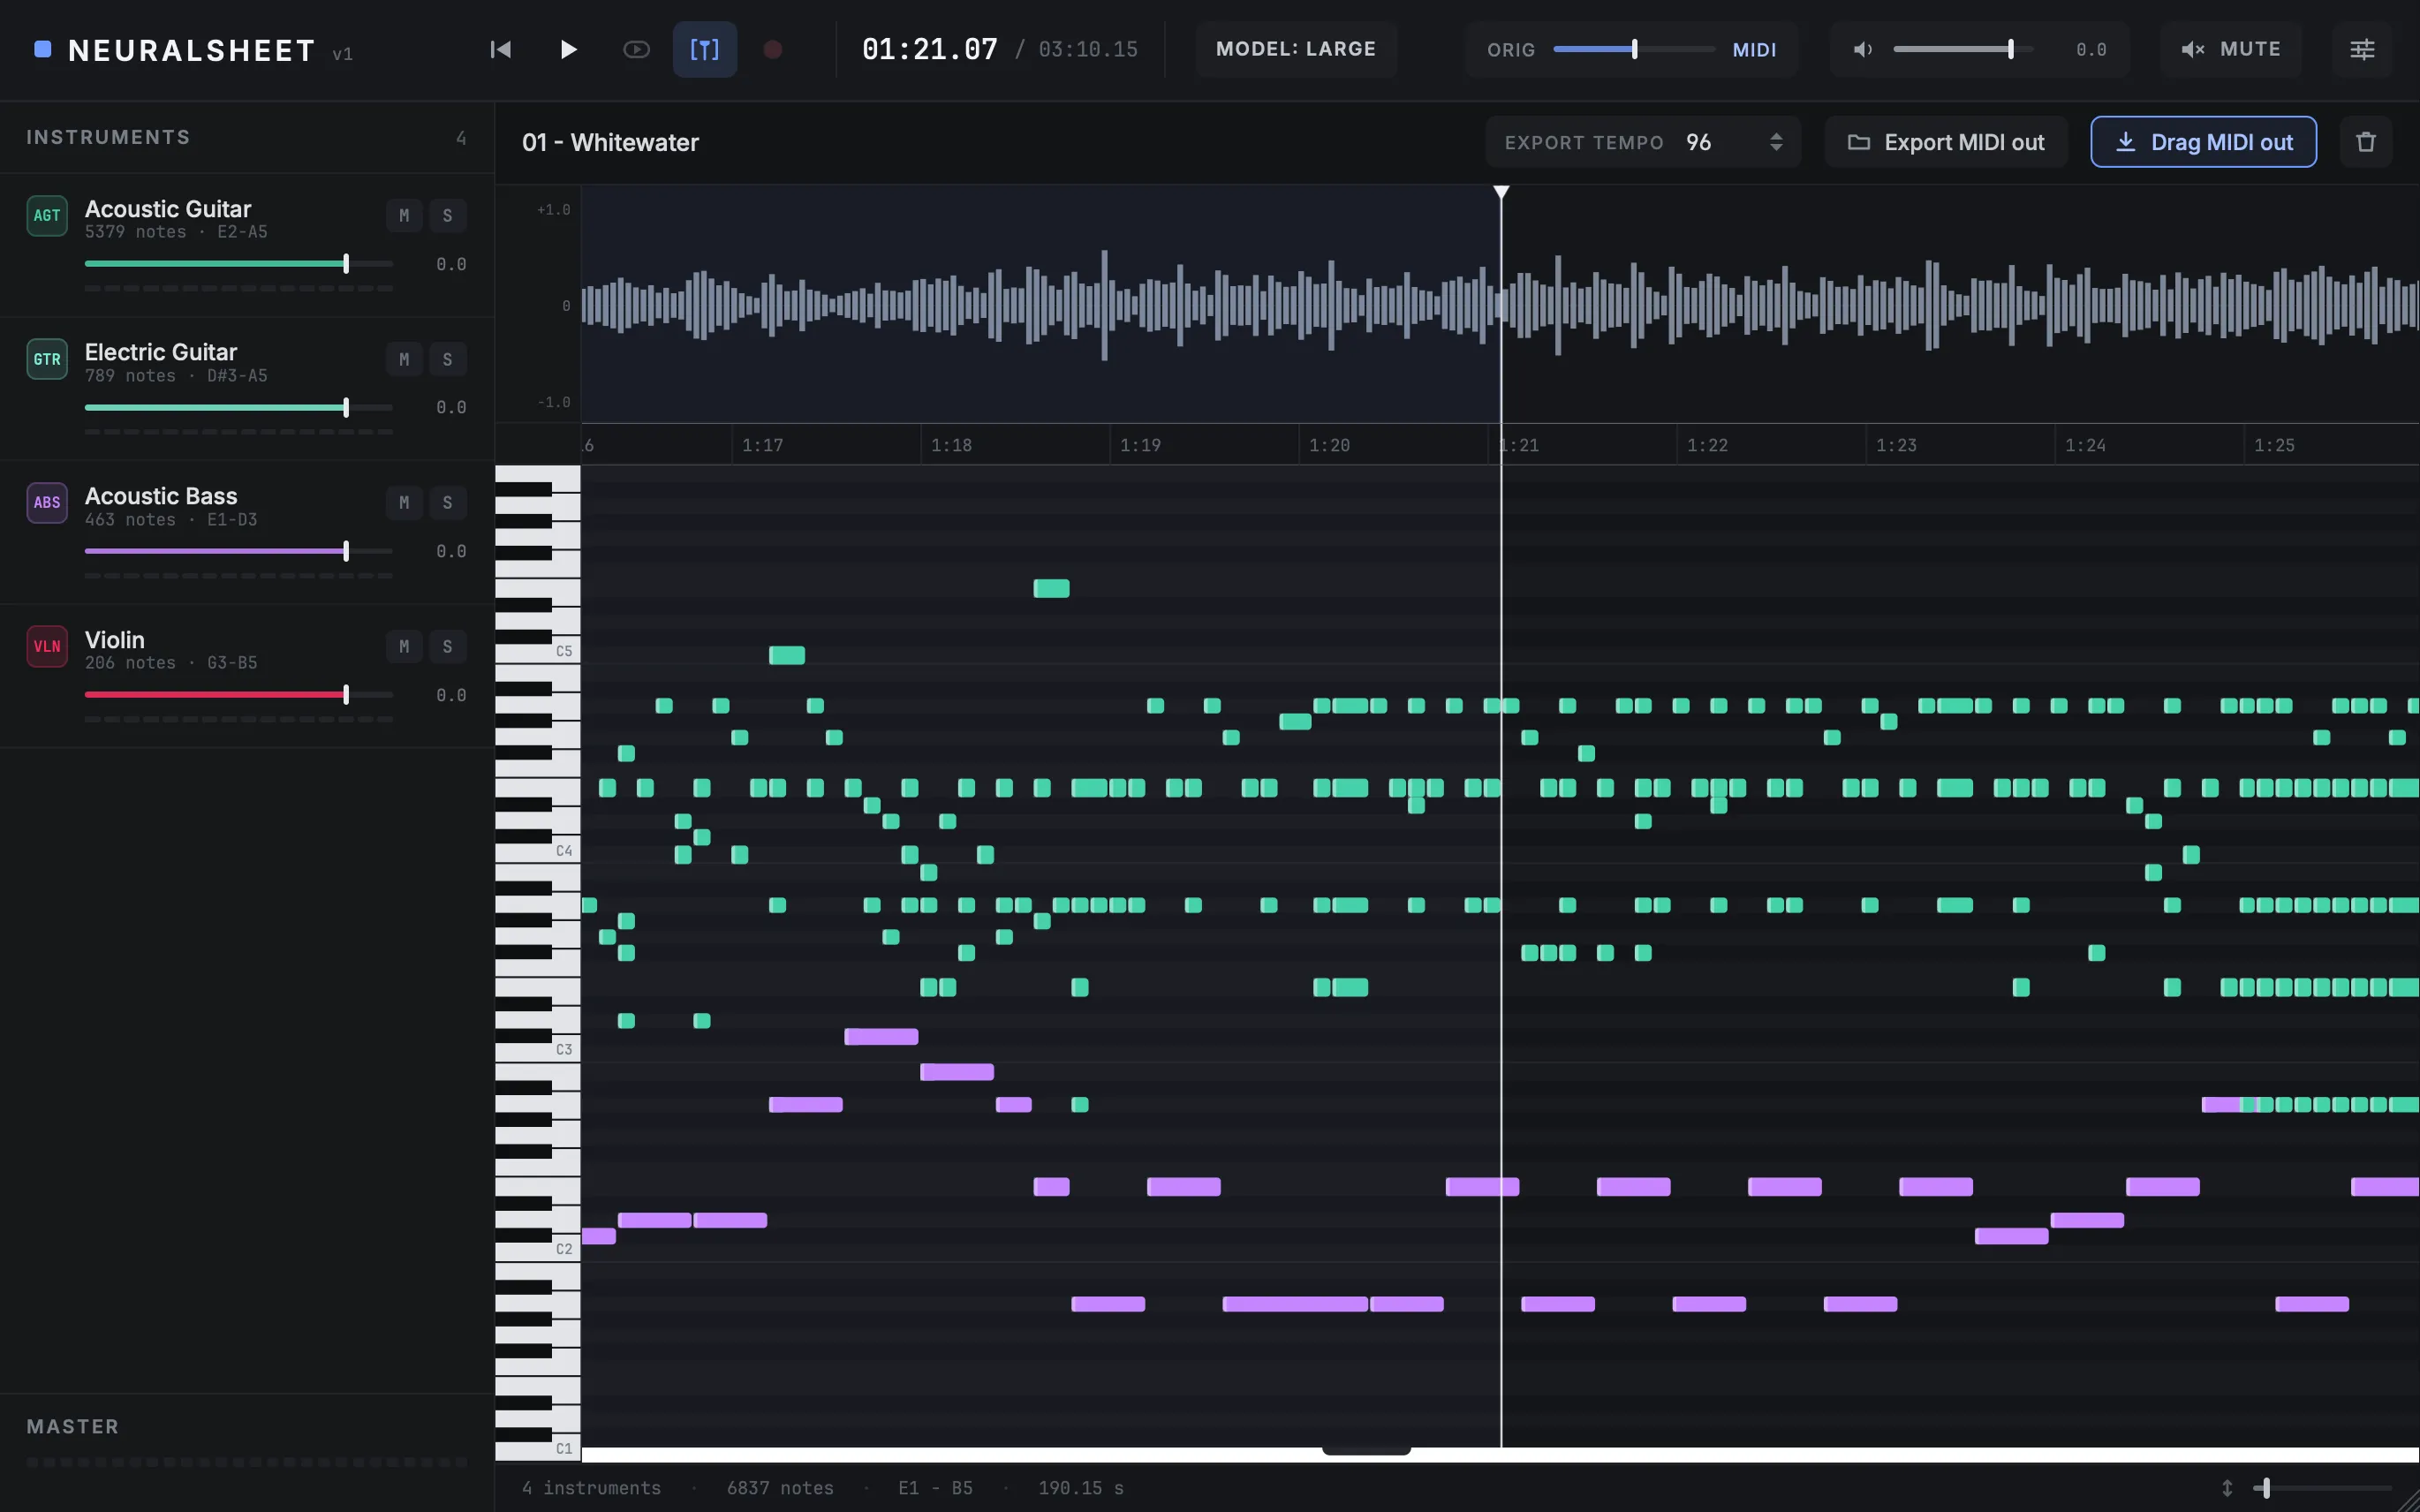Solo the Acoustic Bass track
Image resolution: width=2420 pixels, height=1512 pixels.
pyautogui.click(x=447, y=503)
